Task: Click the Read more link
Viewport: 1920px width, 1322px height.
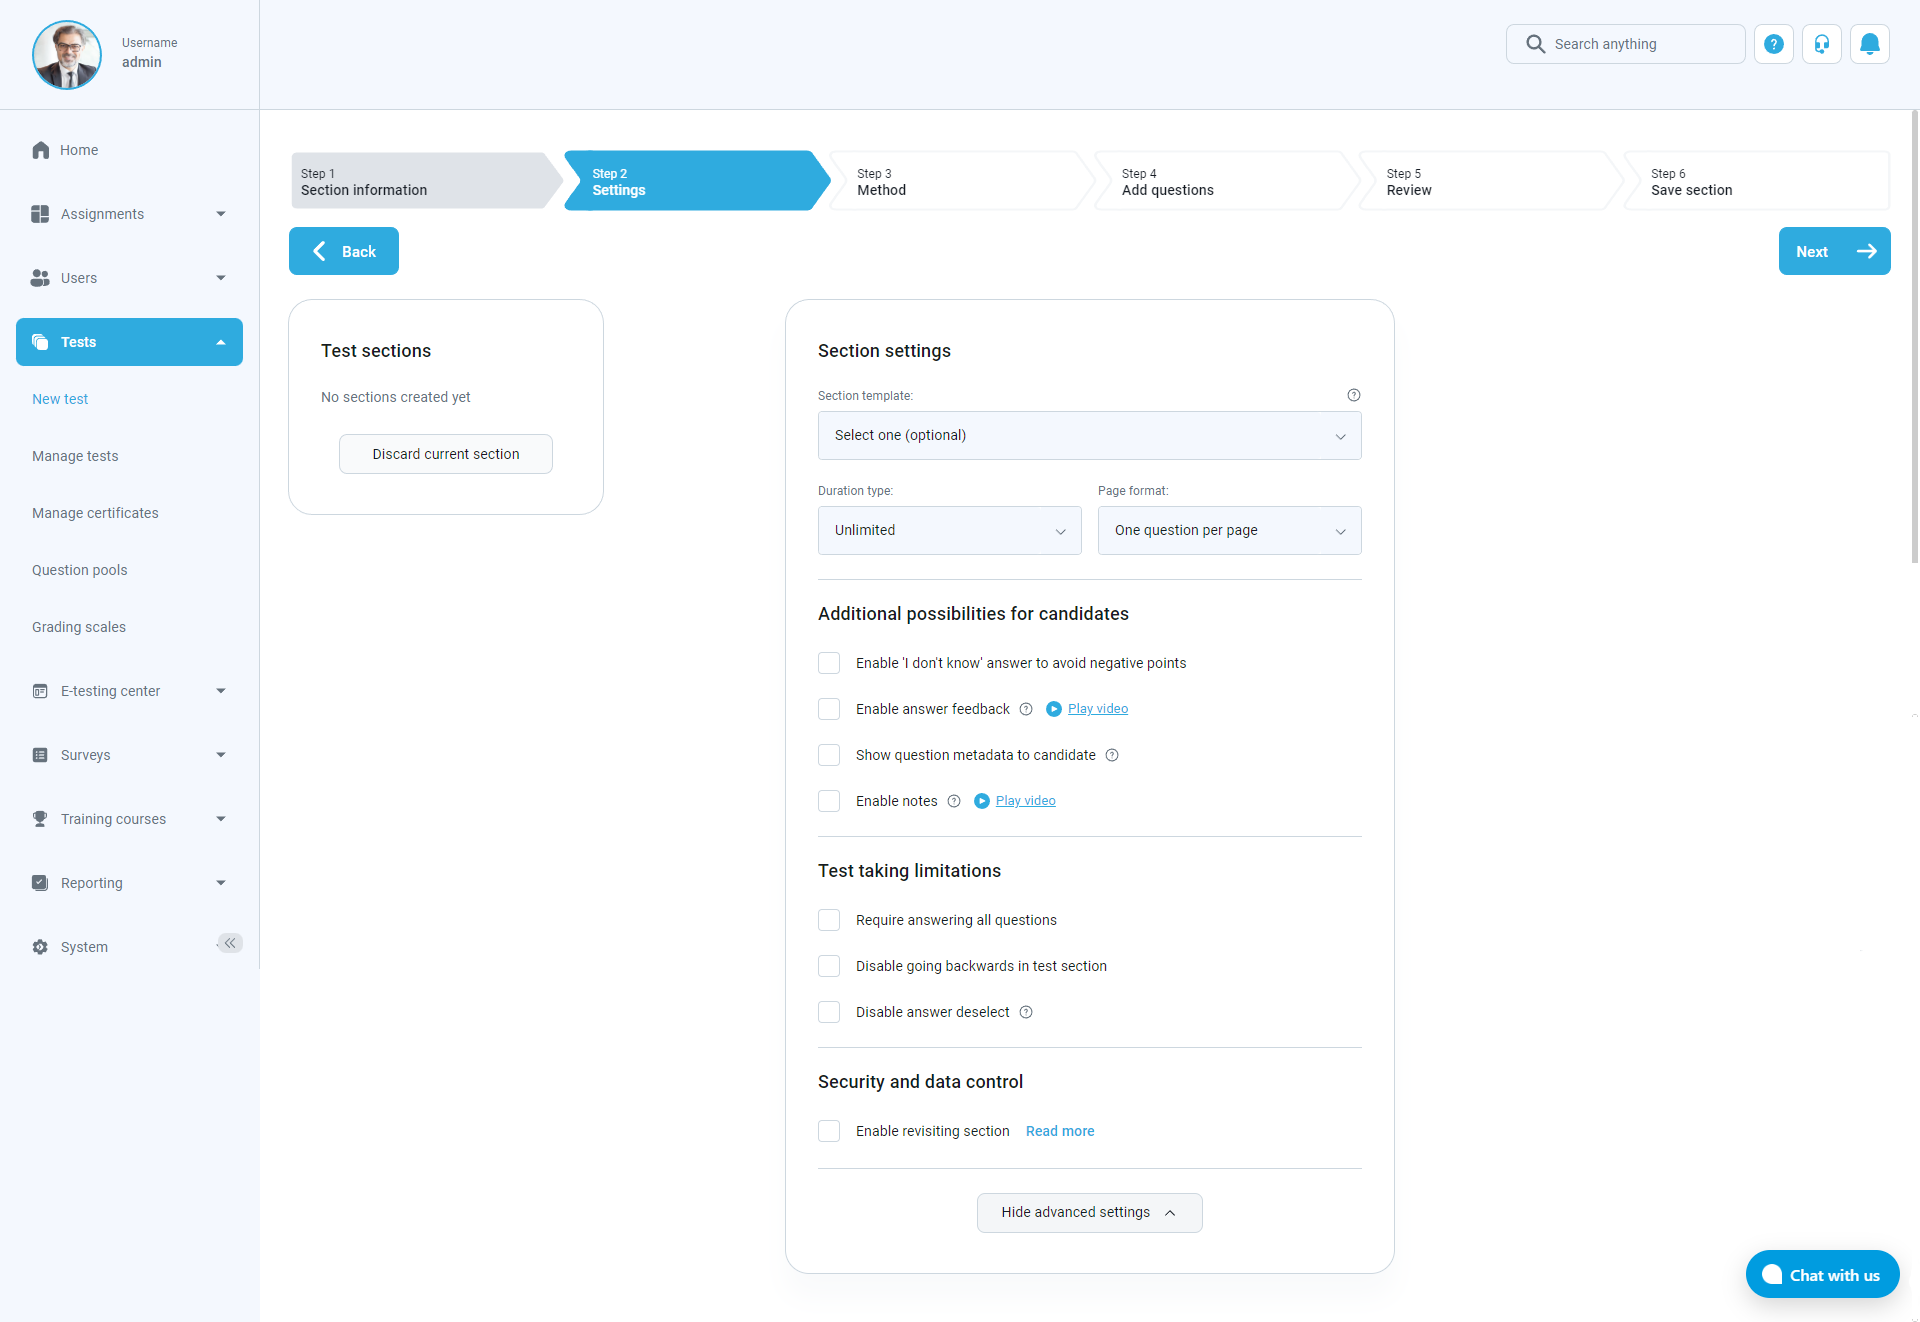Action: point(1059,1131)
